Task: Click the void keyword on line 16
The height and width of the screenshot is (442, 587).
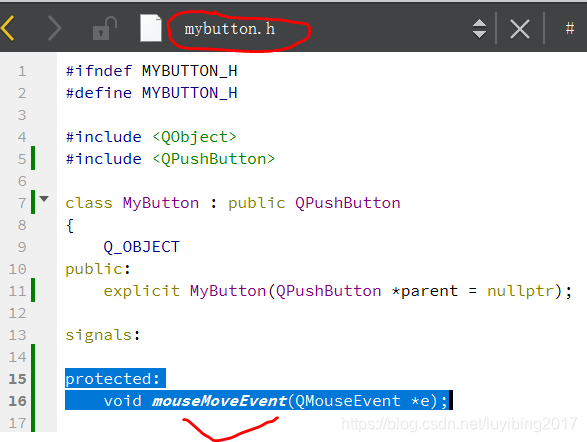Action: click(x=122, y=401)
